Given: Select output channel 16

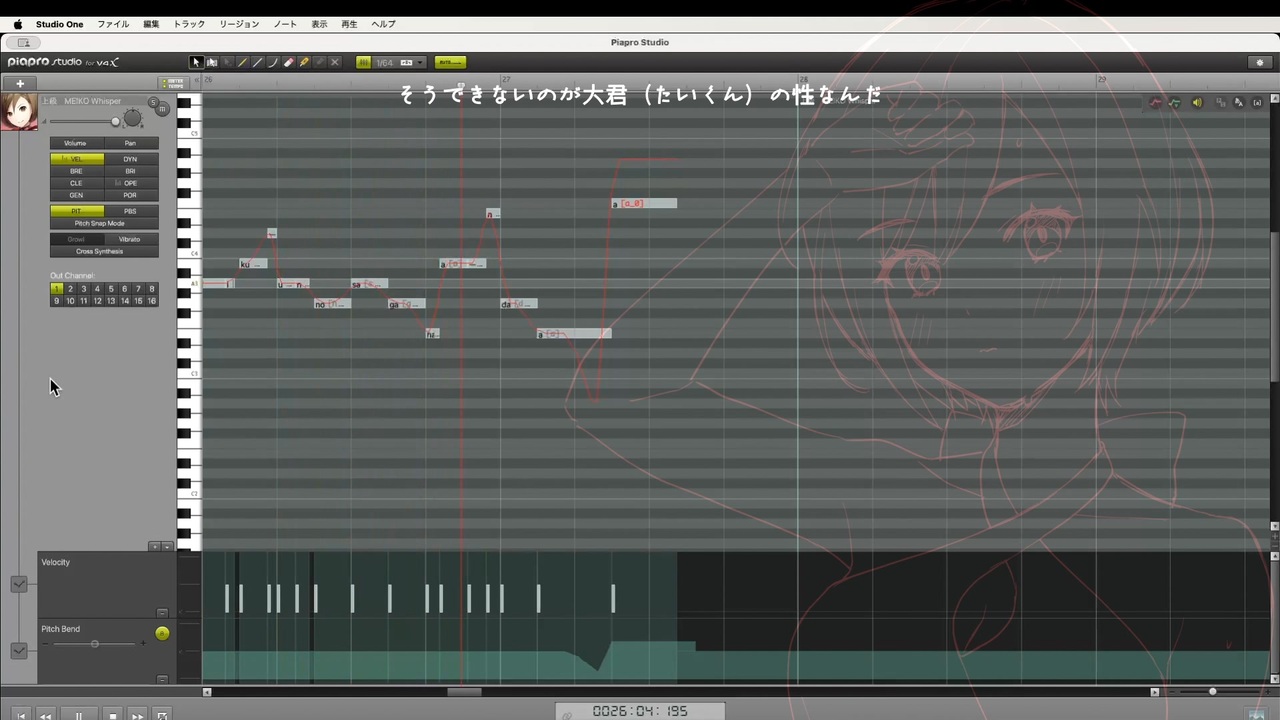Looking at the screenshot, I should (152, 300).
